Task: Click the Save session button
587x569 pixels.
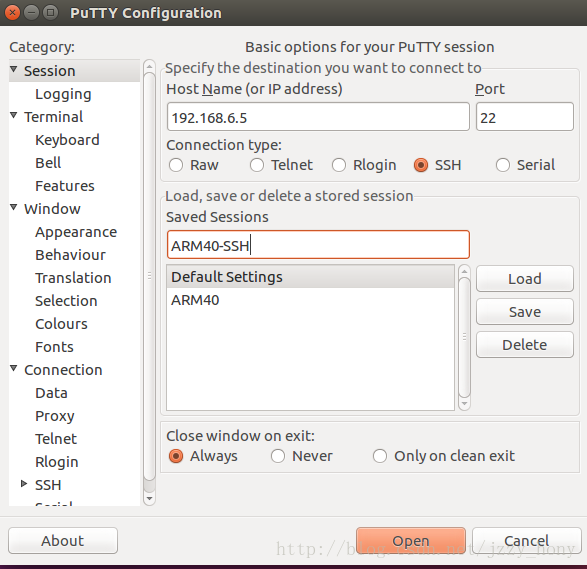Action: (x=525, y=312)
